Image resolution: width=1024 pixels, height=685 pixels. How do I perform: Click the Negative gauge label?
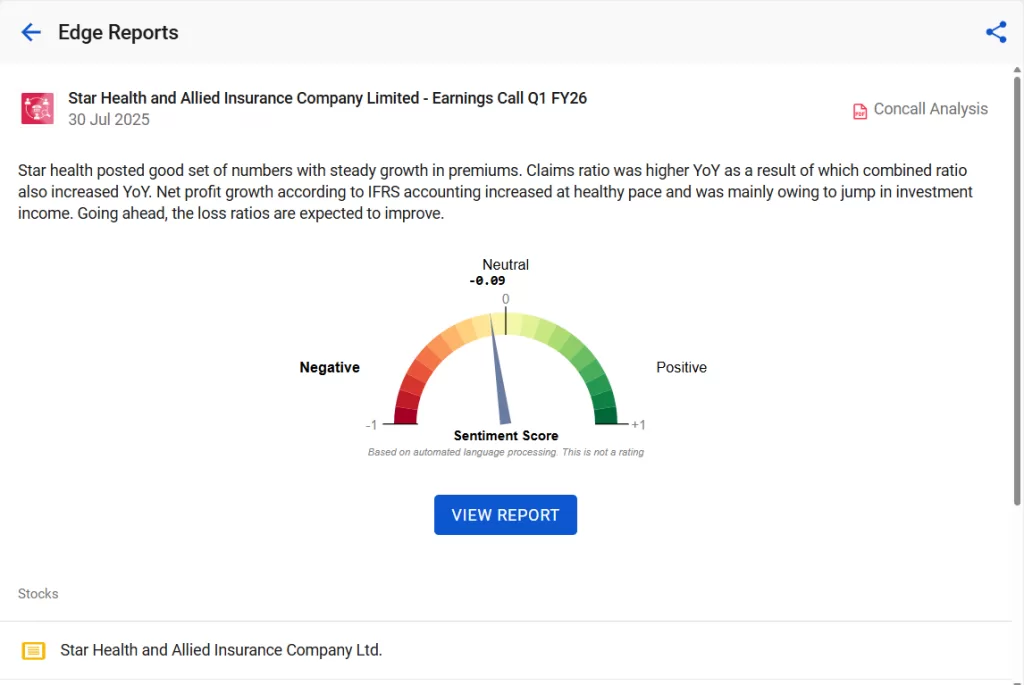pos(329,368)
